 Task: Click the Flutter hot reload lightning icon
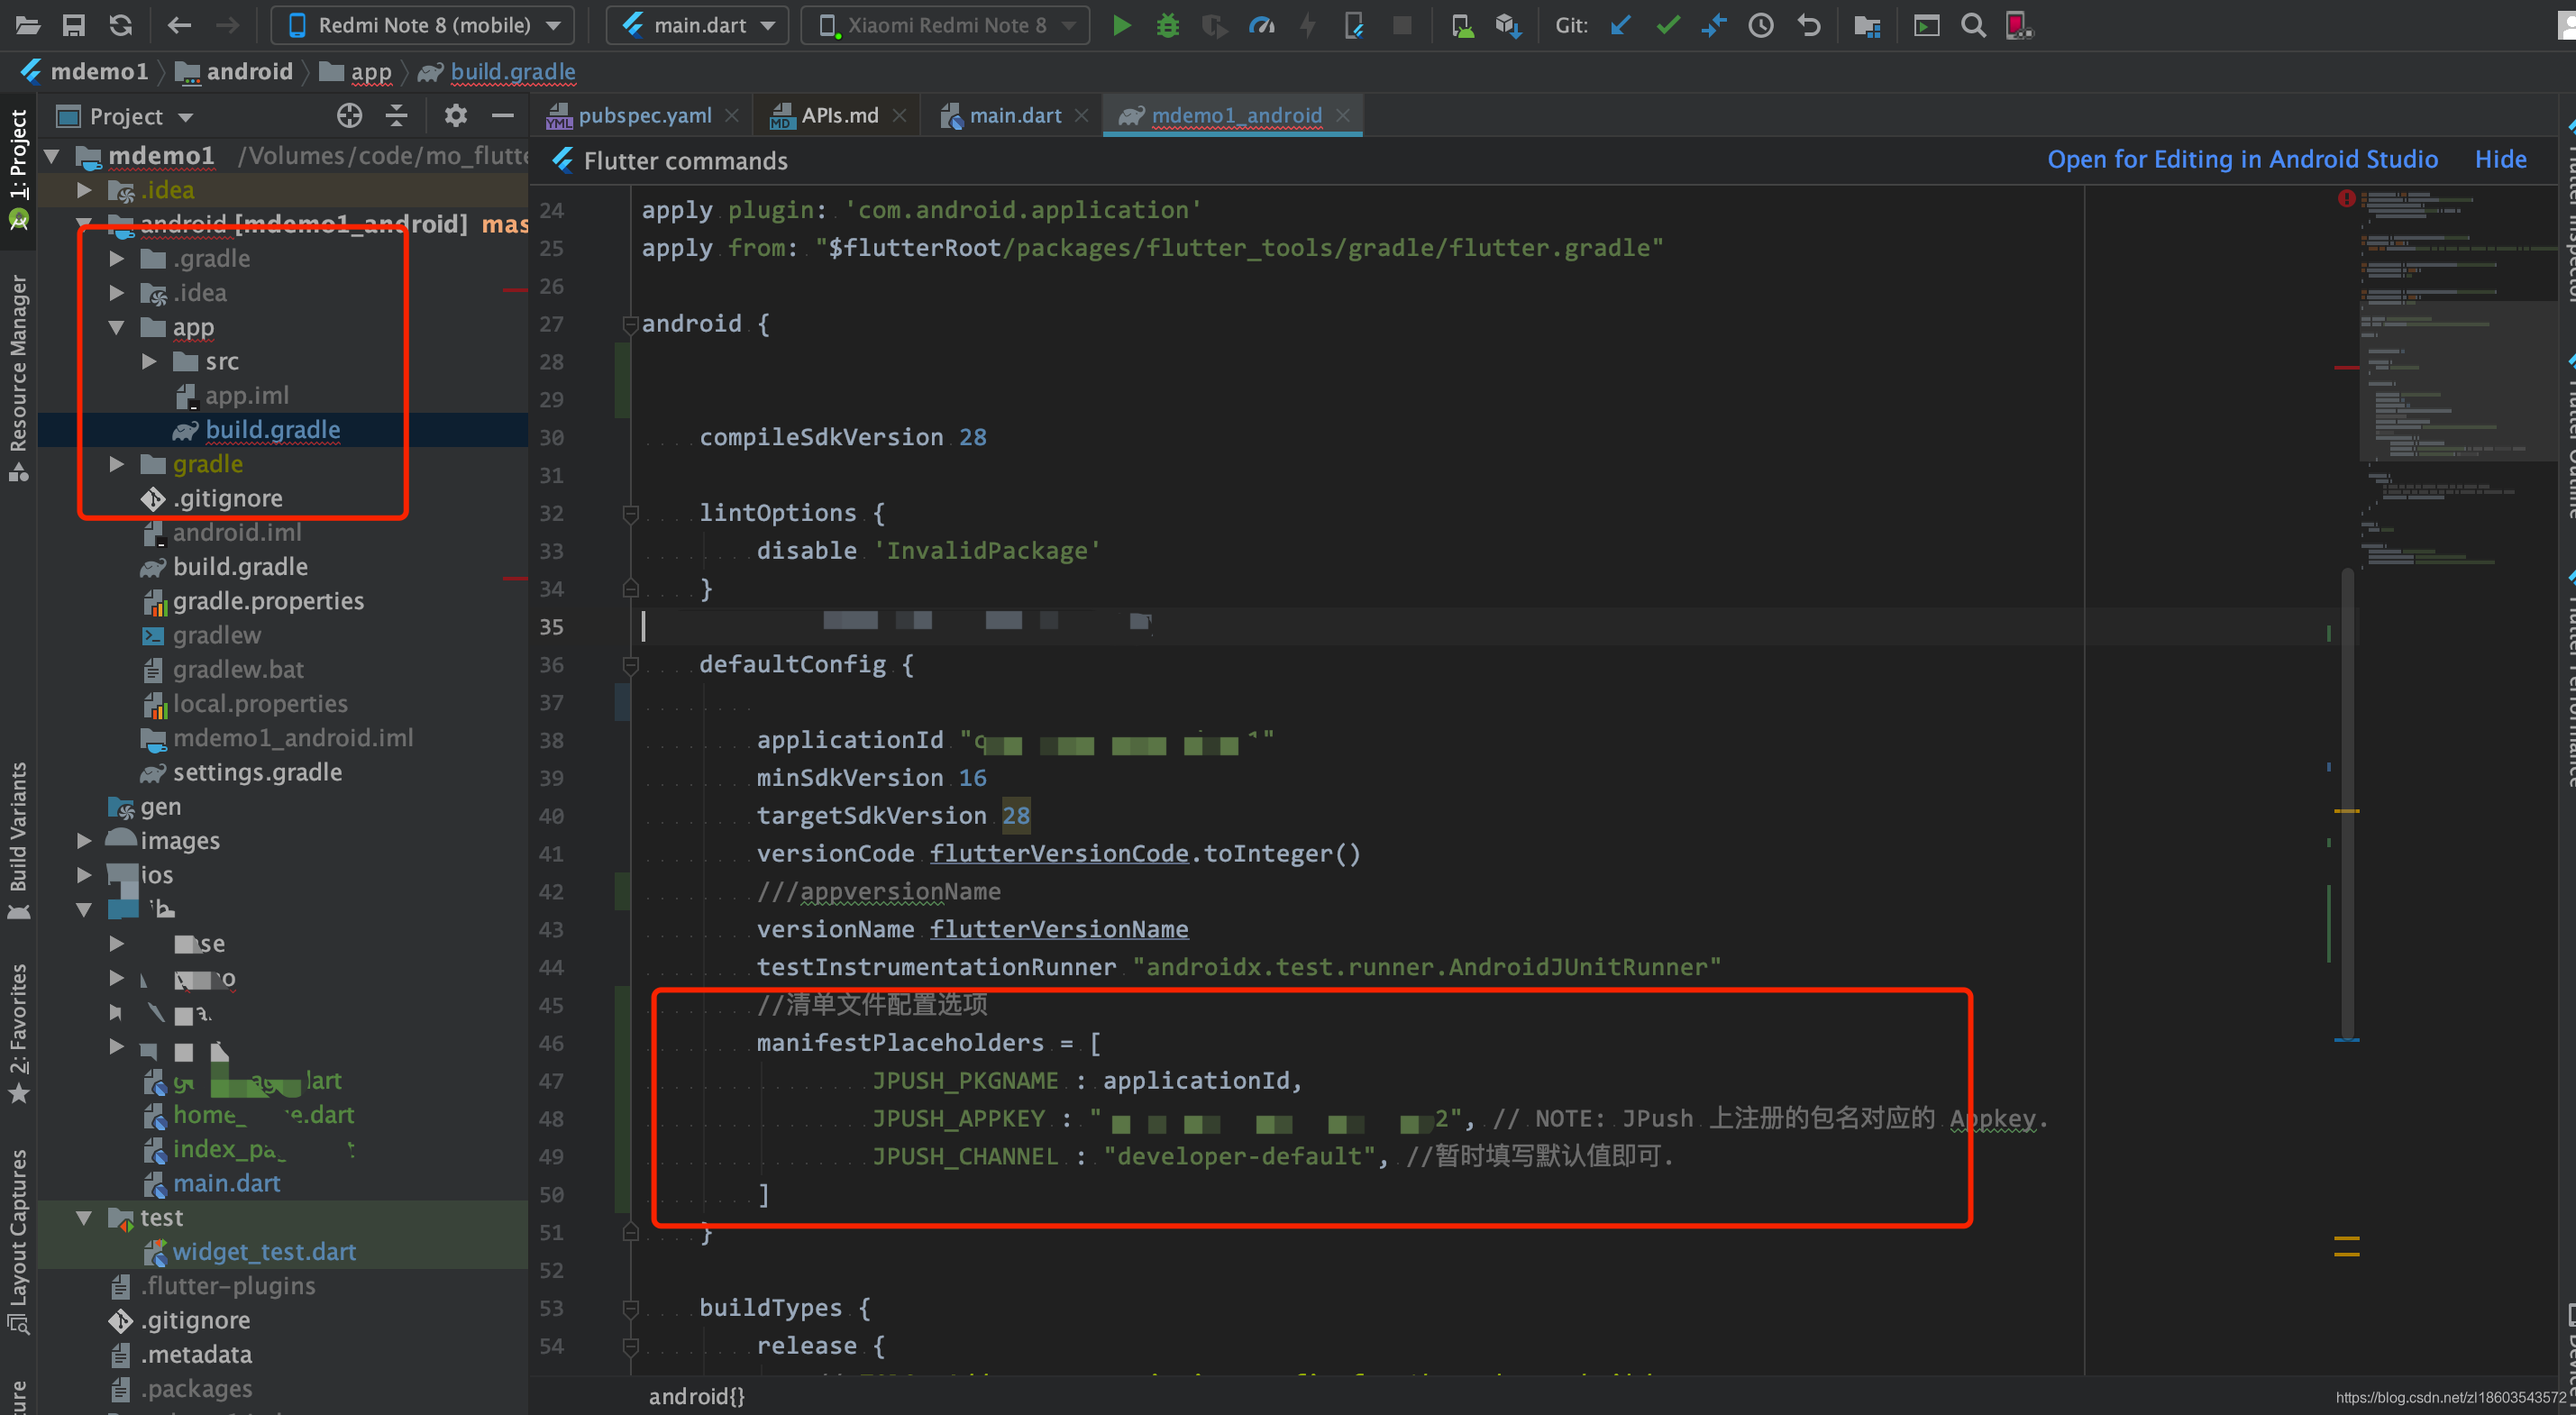click(x=1308, y=26)
